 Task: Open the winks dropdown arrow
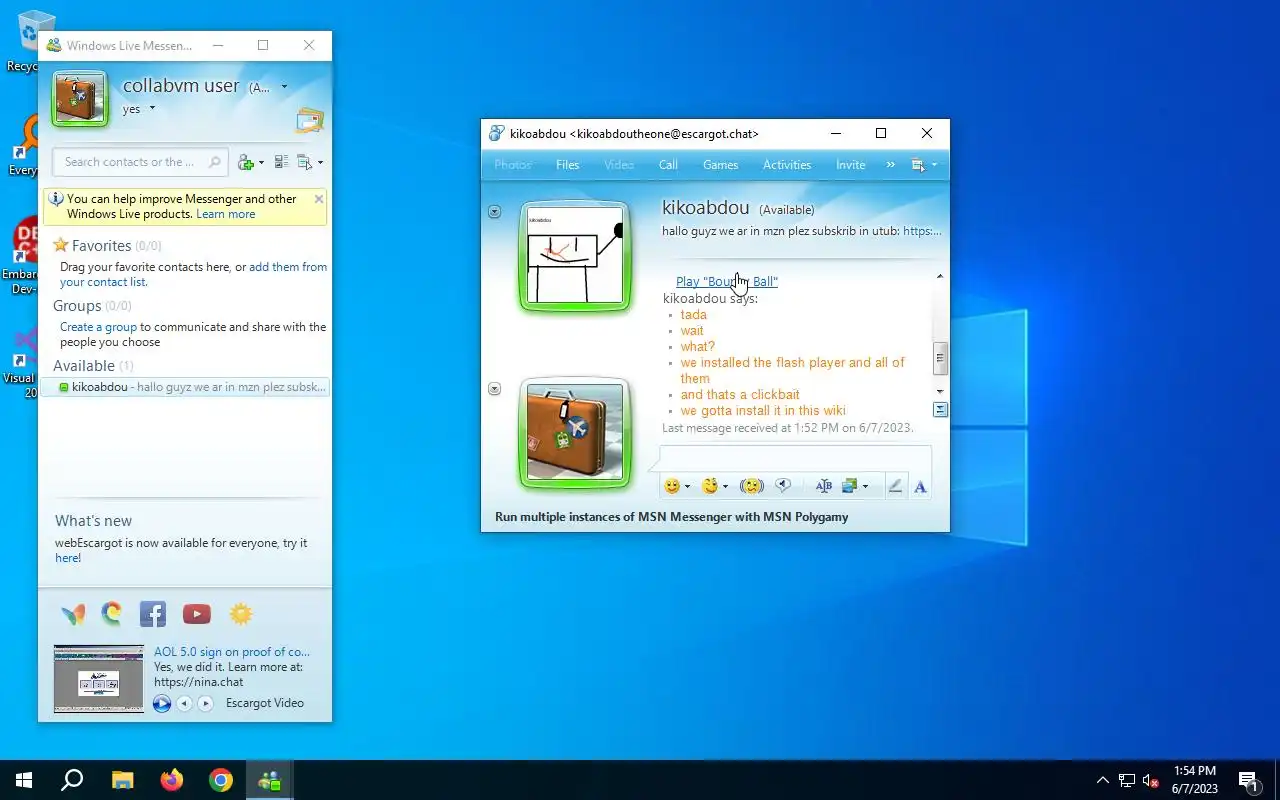click(725, 487)
